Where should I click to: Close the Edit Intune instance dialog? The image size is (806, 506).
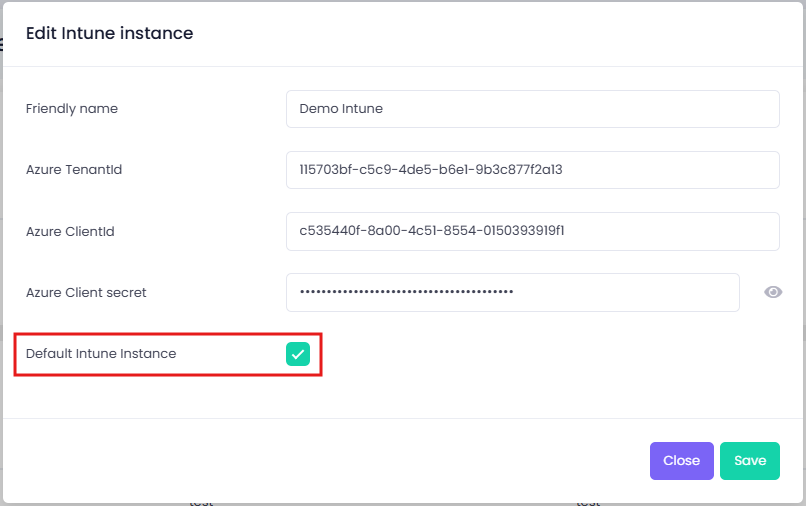[682, 461]
